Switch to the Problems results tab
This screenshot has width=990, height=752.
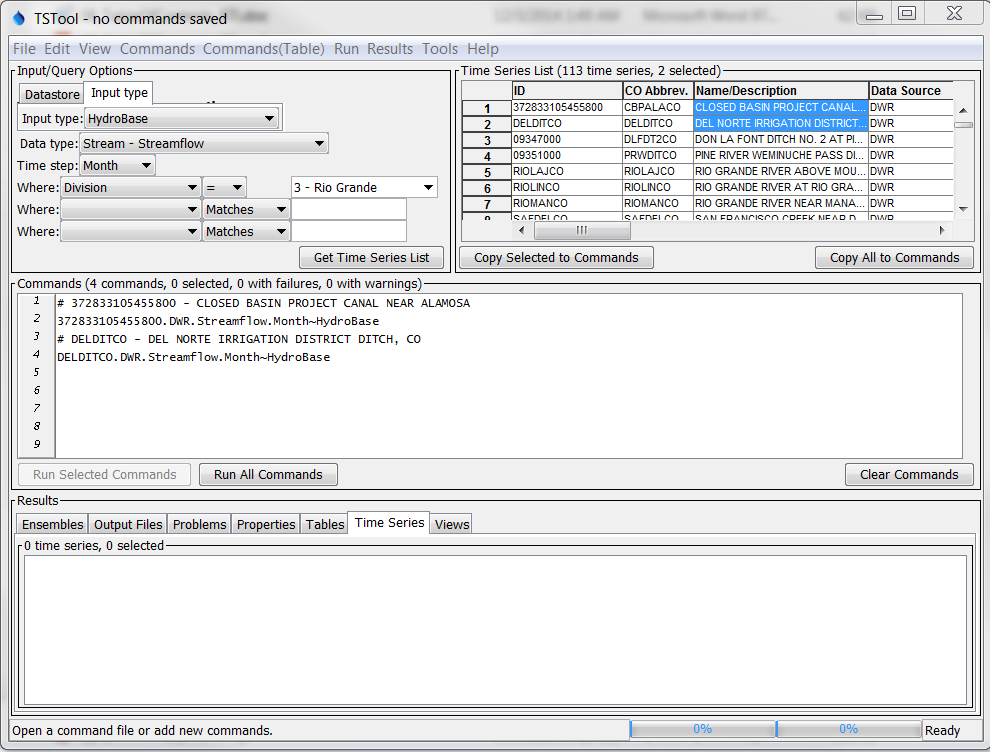[x=199, y=523]
